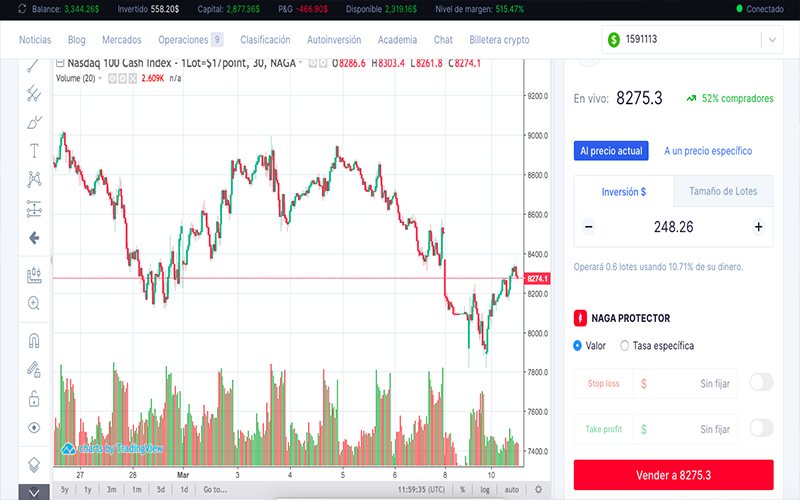Viewport: 800px width, 500px height.
Task: Click the investment amount field 248.26
Action: coord(673,227)
